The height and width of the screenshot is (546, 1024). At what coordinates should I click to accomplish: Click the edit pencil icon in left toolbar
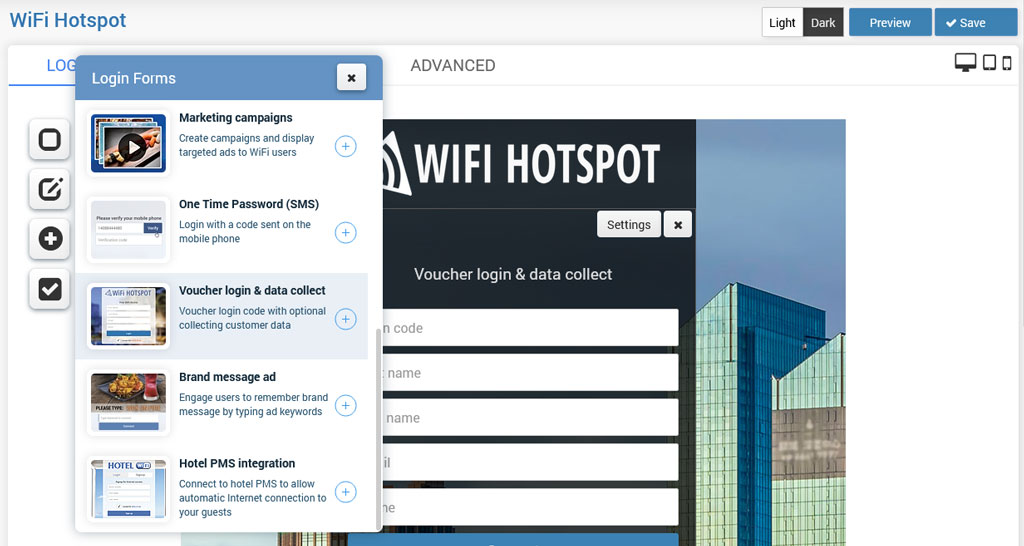pos(49,189)
